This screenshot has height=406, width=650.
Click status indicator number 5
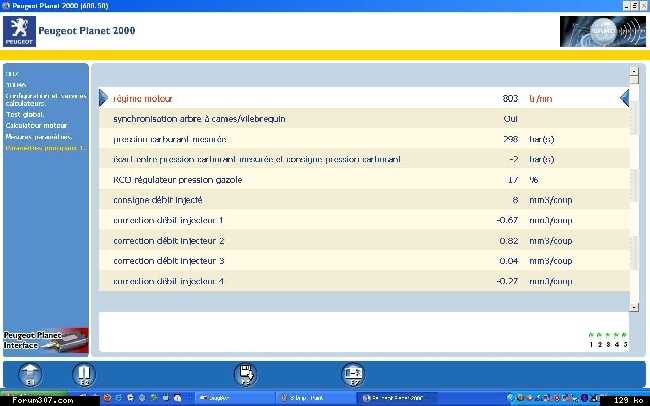(625, 340)
